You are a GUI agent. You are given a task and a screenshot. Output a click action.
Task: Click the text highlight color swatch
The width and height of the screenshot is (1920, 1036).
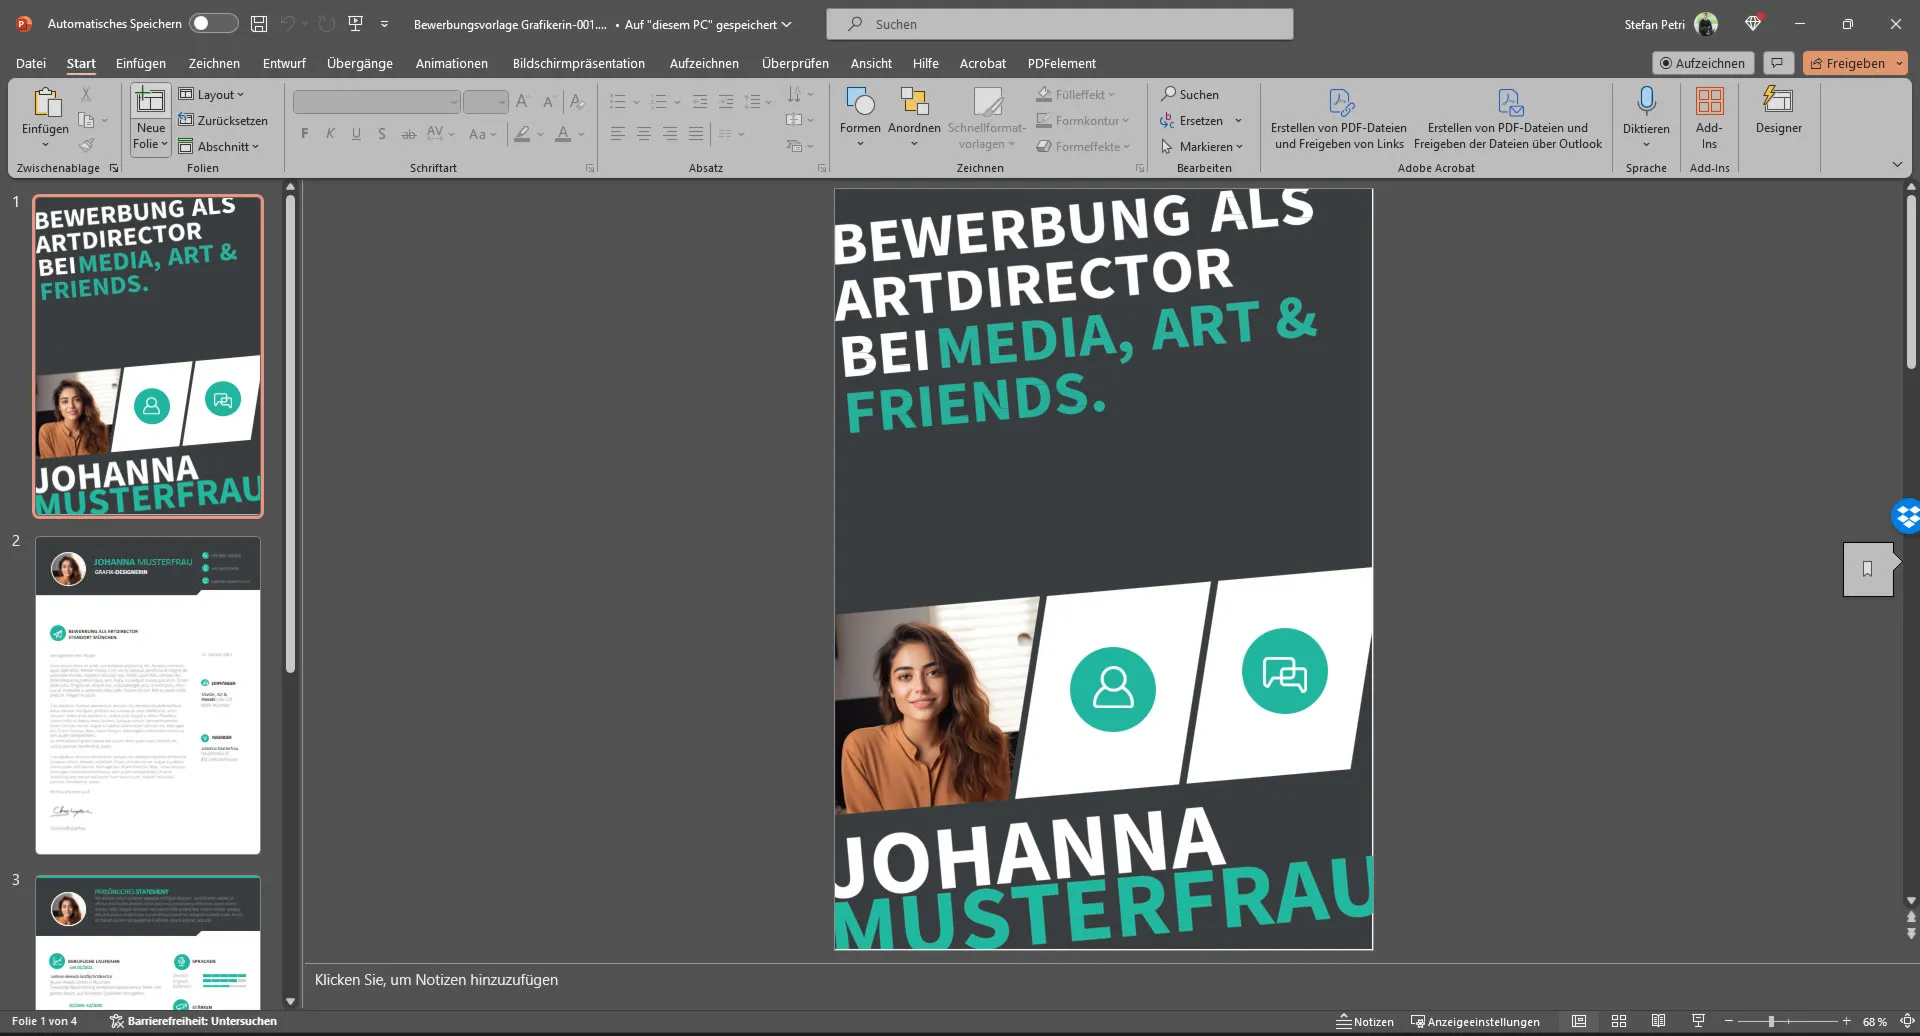coord(522,134)
